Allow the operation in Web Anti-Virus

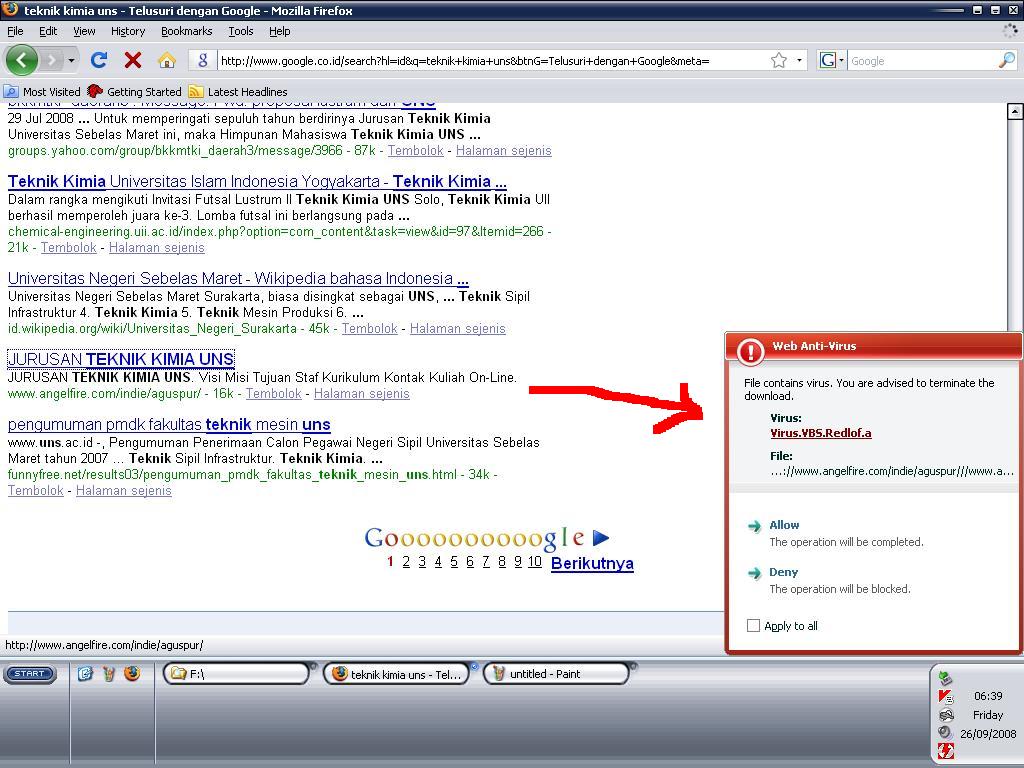tap(784, 525)
